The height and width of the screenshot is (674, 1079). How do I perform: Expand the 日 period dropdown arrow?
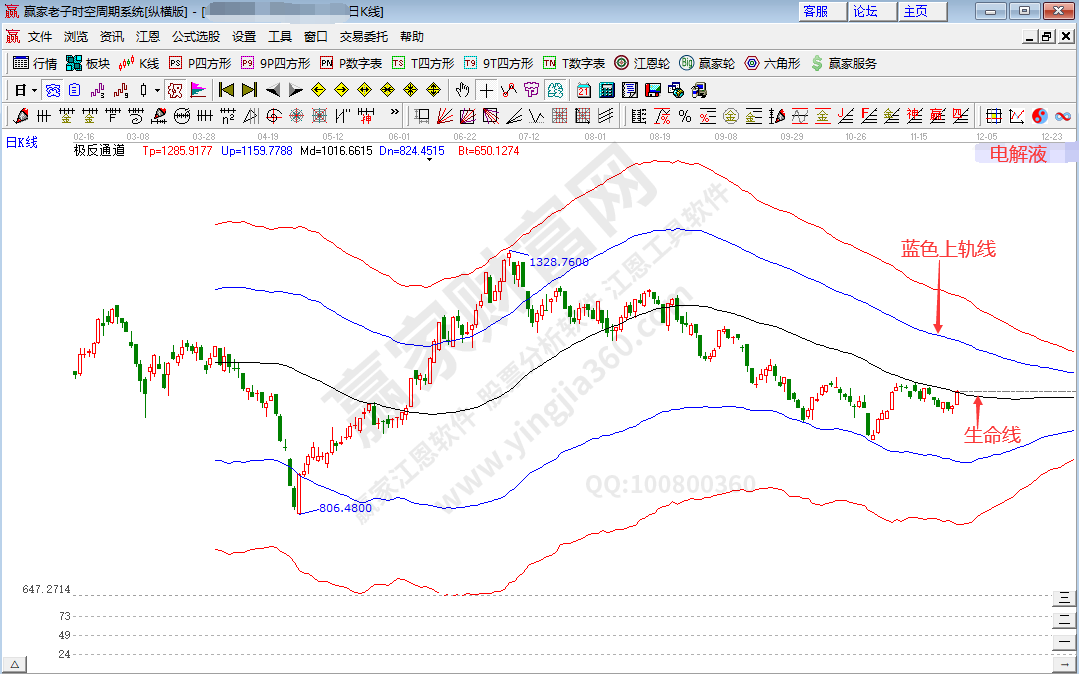(x=32, y=89)
